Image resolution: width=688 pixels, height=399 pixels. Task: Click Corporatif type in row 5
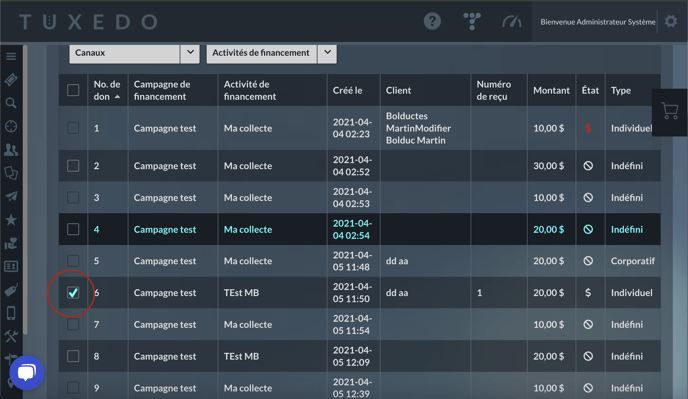pos(633,261)
